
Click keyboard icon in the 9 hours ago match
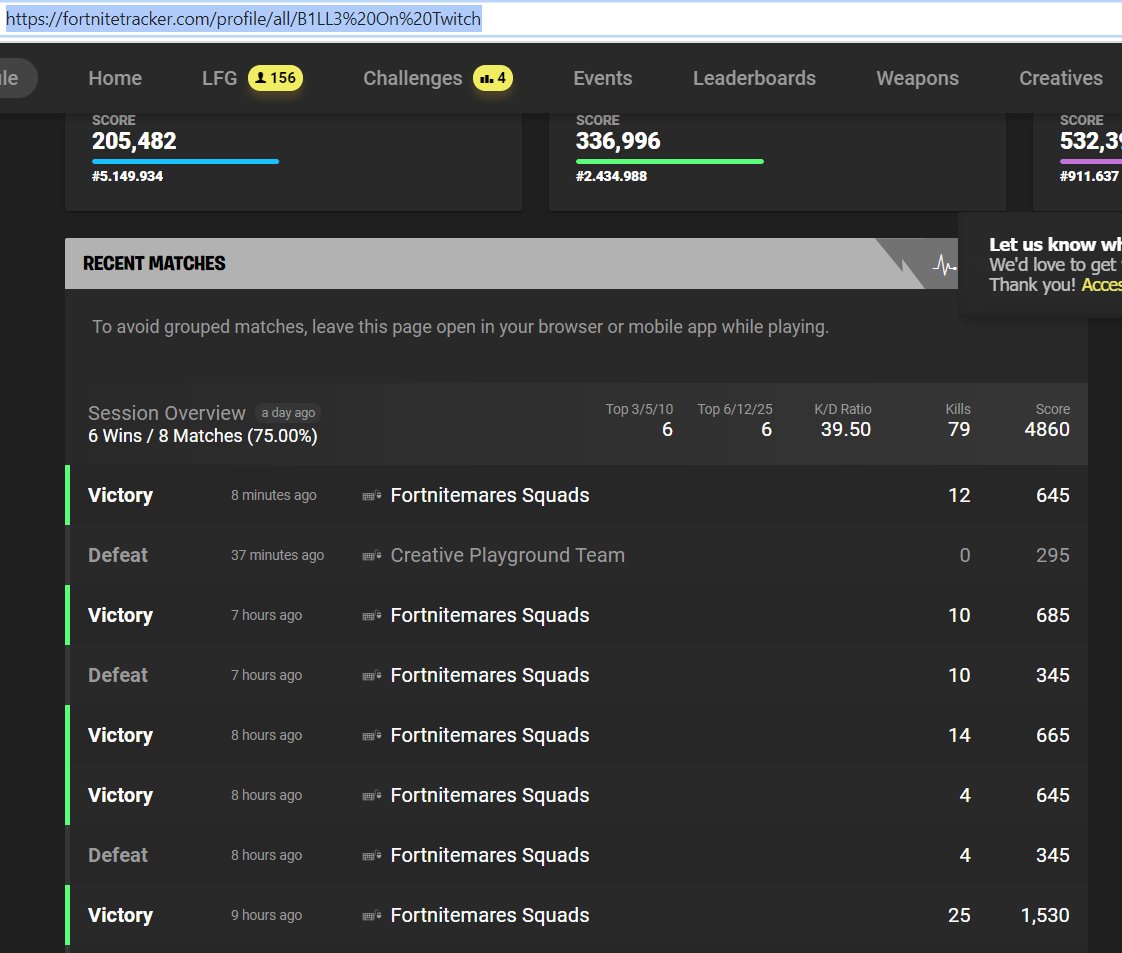[371, 917]
